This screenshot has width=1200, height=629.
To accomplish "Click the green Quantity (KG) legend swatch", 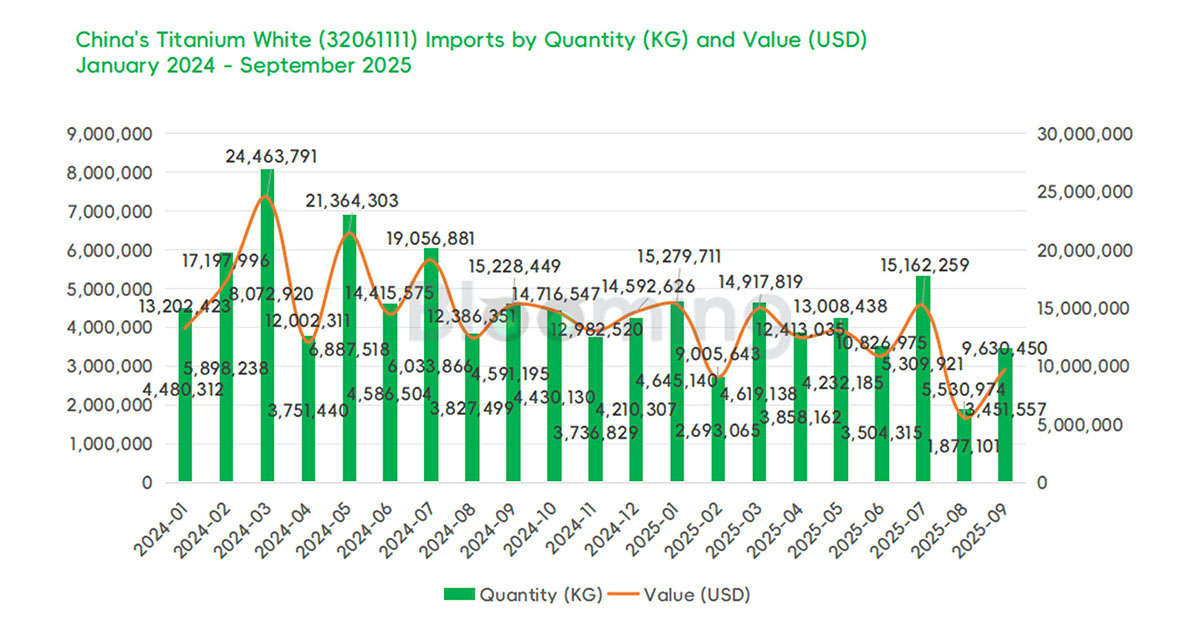I will 458,594.
